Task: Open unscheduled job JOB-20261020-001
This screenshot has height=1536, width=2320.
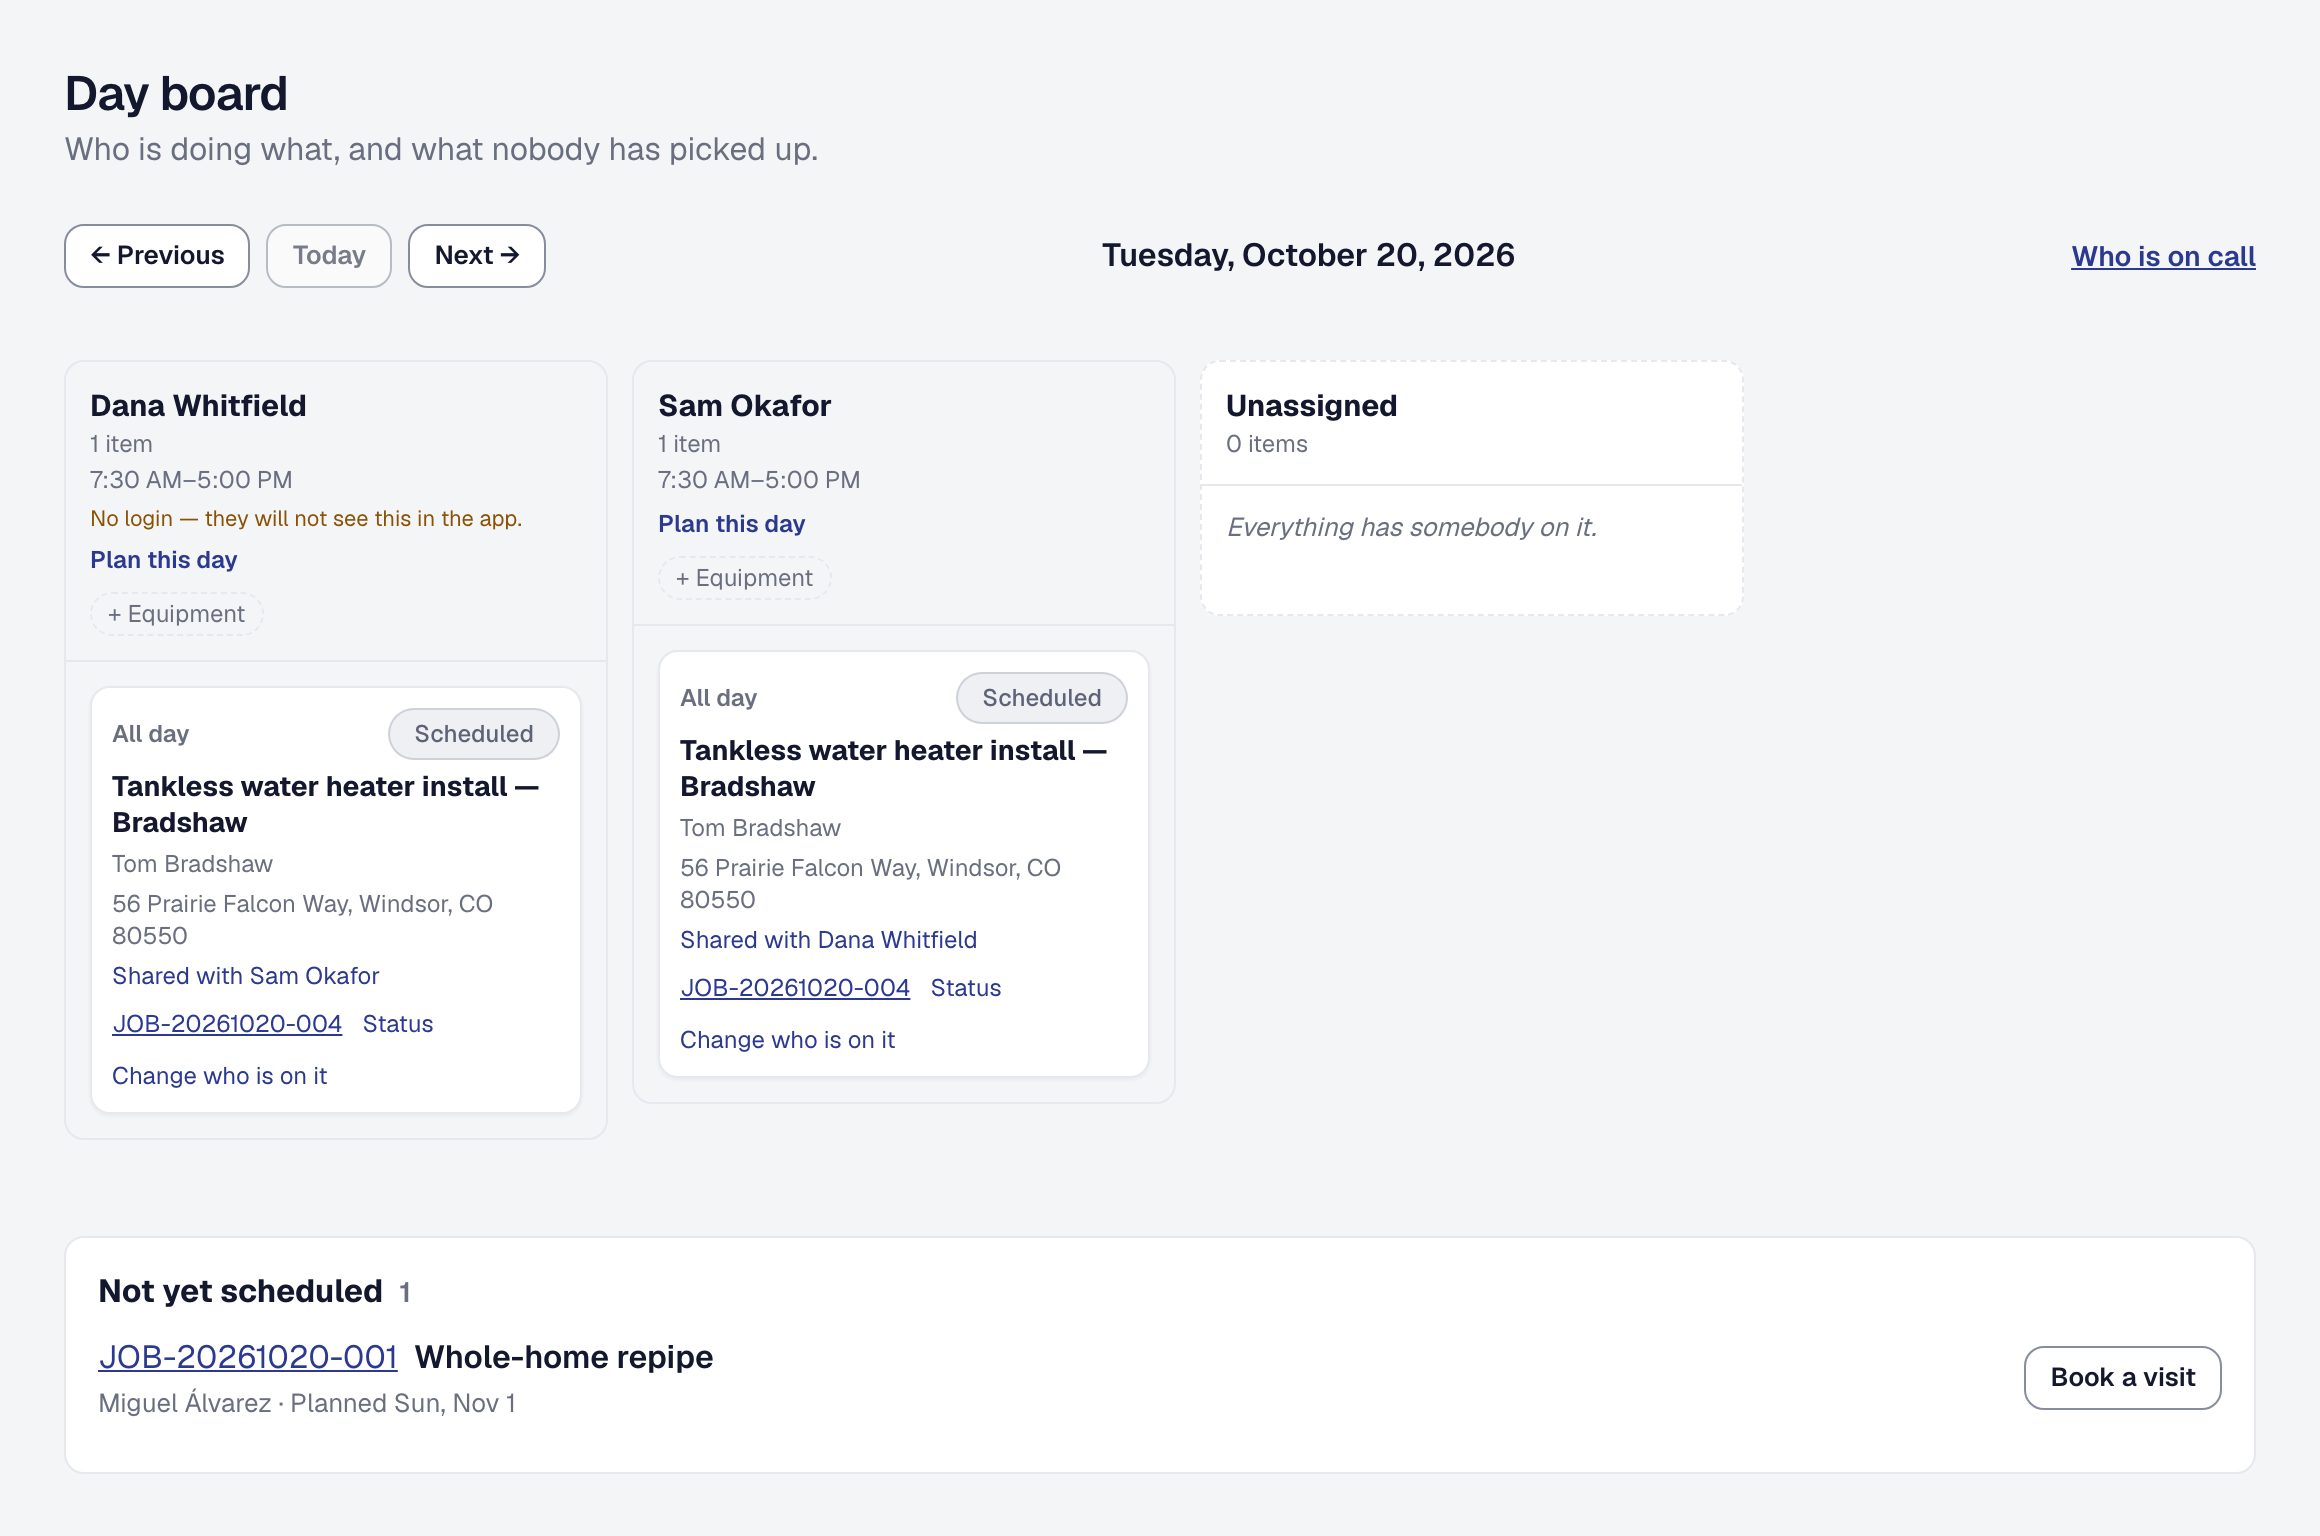Action: point(248,1357)
